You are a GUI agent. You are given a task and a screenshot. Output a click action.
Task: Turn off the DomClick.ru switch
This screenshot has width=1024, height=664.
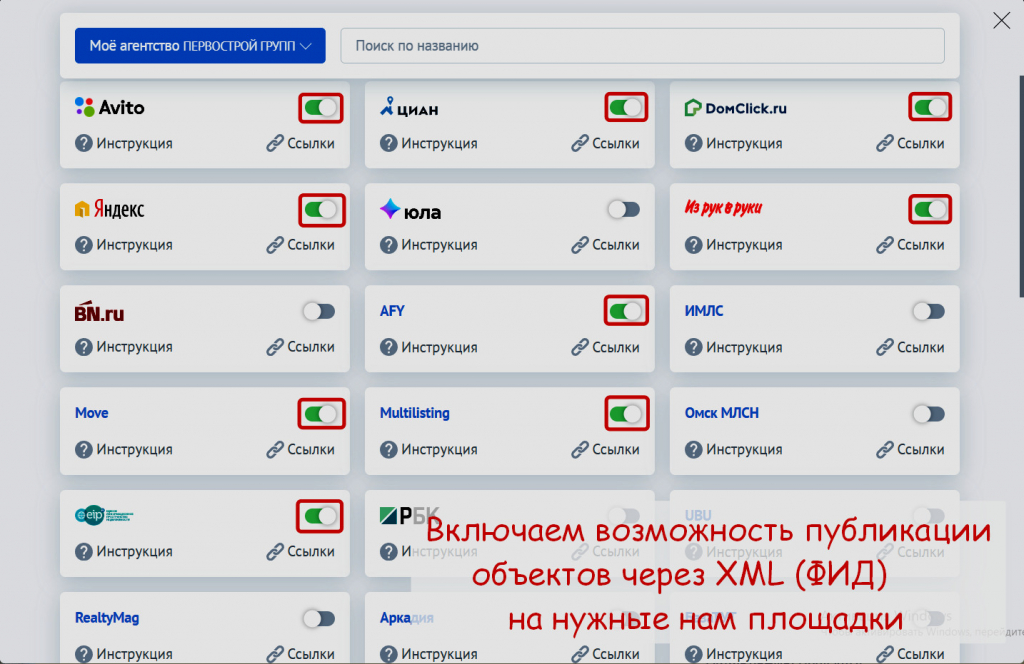click(x=930, y=107)
